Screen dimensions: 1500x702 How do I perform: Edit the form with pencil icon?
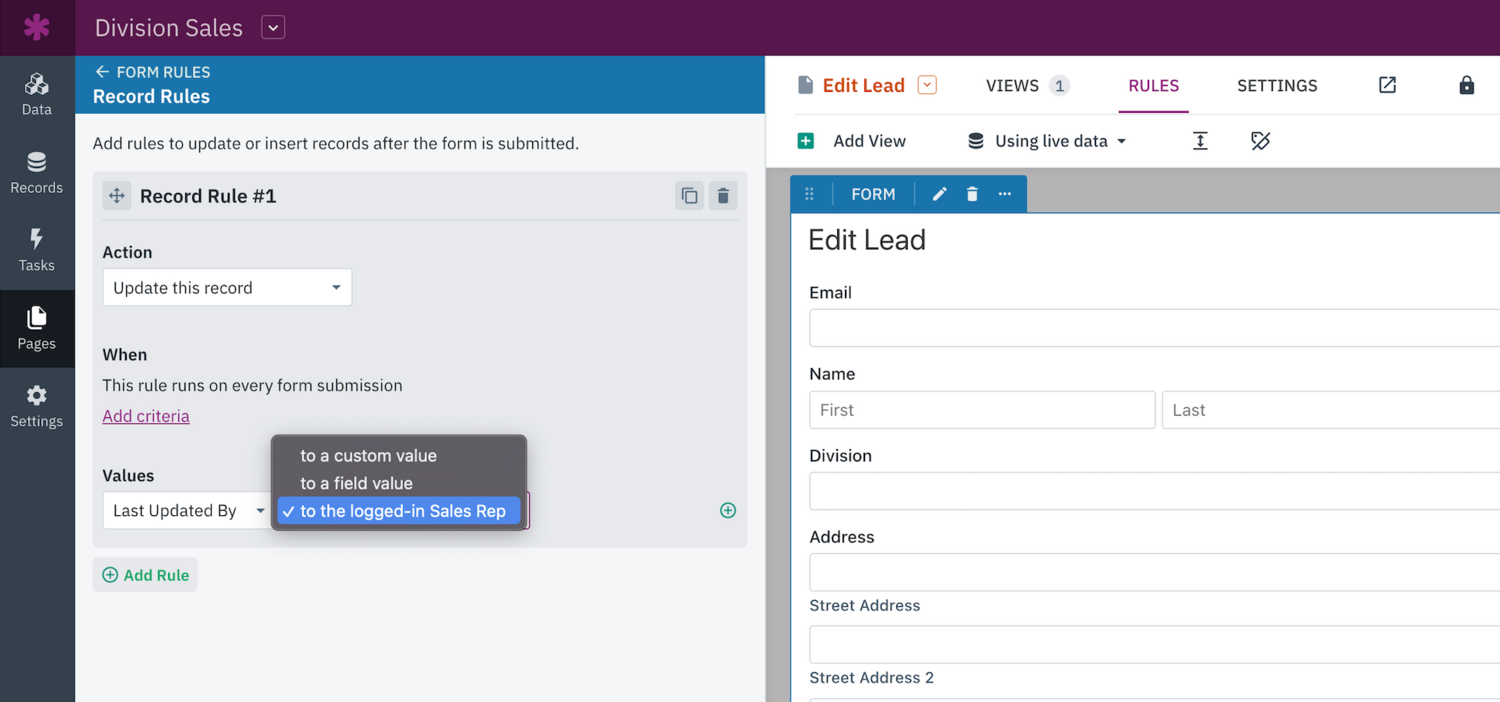click(939, 194)
